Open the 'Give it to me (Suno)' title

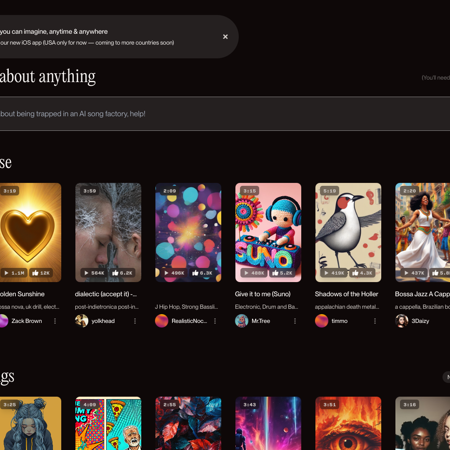pos(263,294)
